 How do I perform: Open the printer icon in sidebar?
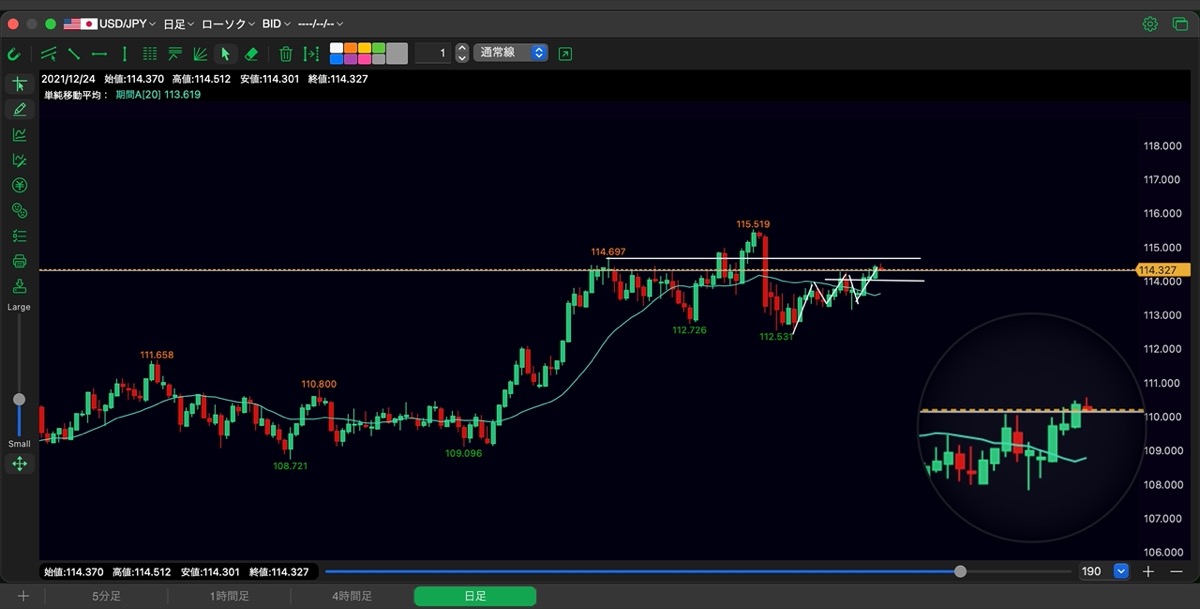tap(19, 262)
